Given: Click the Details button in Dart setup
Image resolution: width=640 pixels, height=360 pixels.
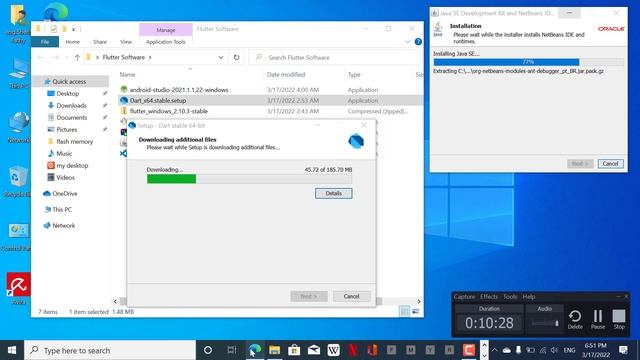Looking at the screenshot, I should [x=333, y=193].
